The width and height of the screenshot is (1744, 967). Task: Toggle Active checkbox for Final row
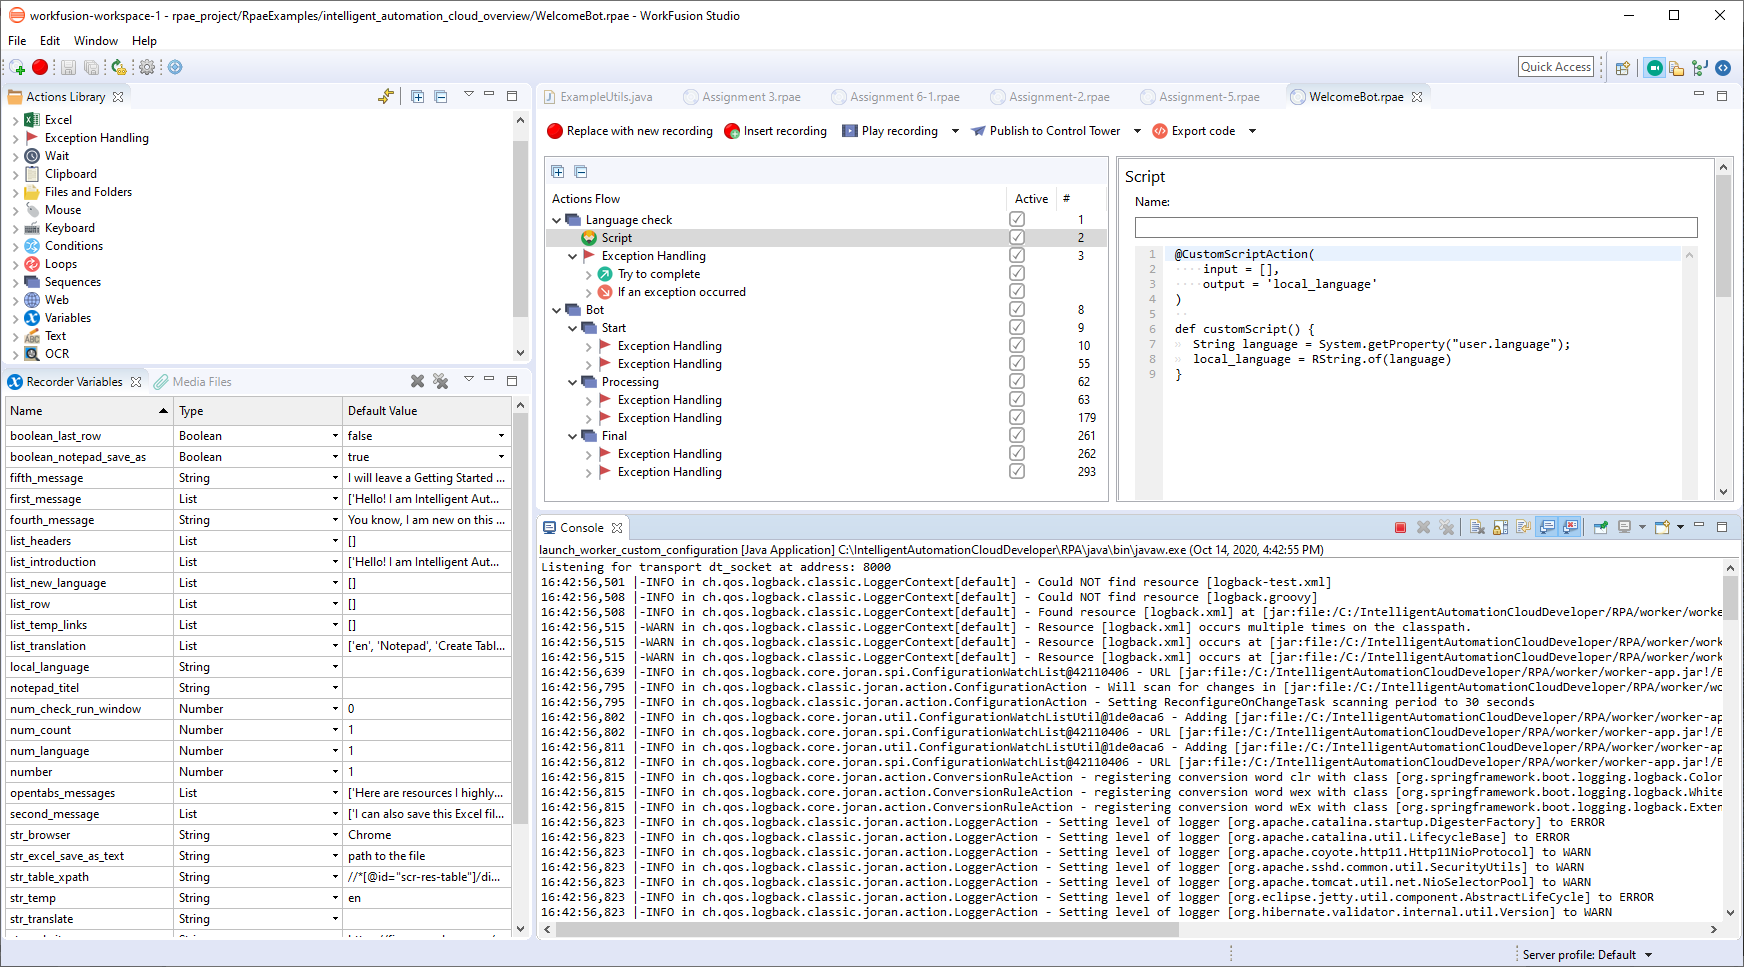[1017, 435]
